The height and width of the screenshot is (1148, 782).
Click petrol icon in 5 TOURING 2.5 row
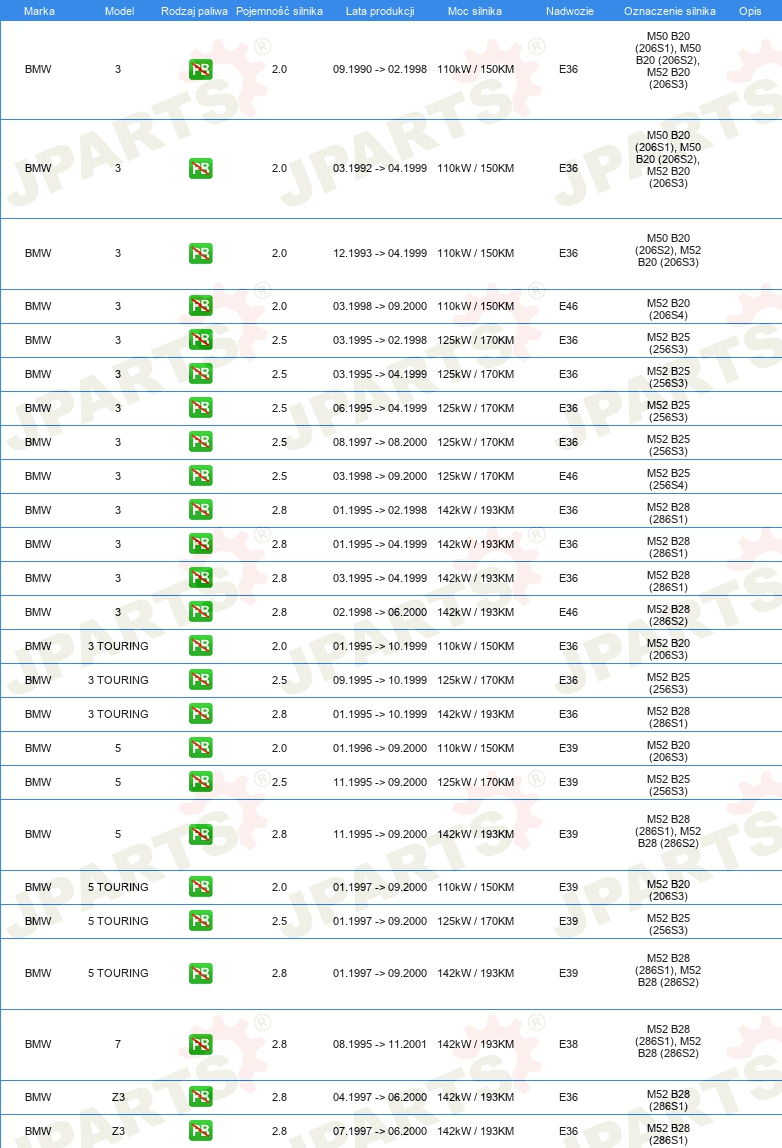(x=201, y=921)
